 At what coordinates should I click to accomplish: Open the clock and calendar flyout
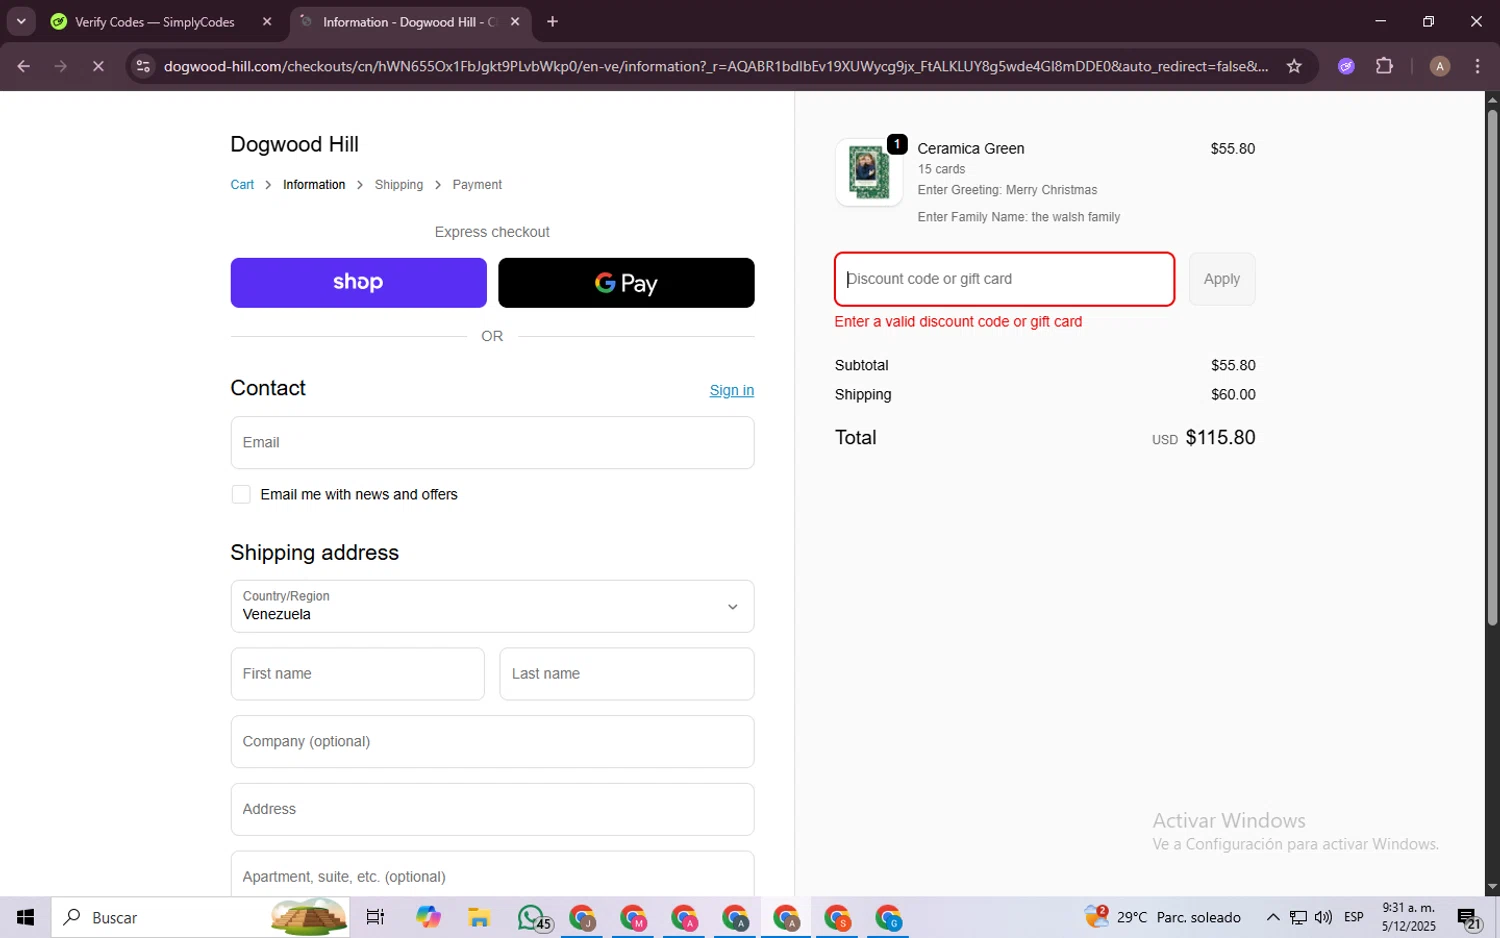click(1409, 917)
